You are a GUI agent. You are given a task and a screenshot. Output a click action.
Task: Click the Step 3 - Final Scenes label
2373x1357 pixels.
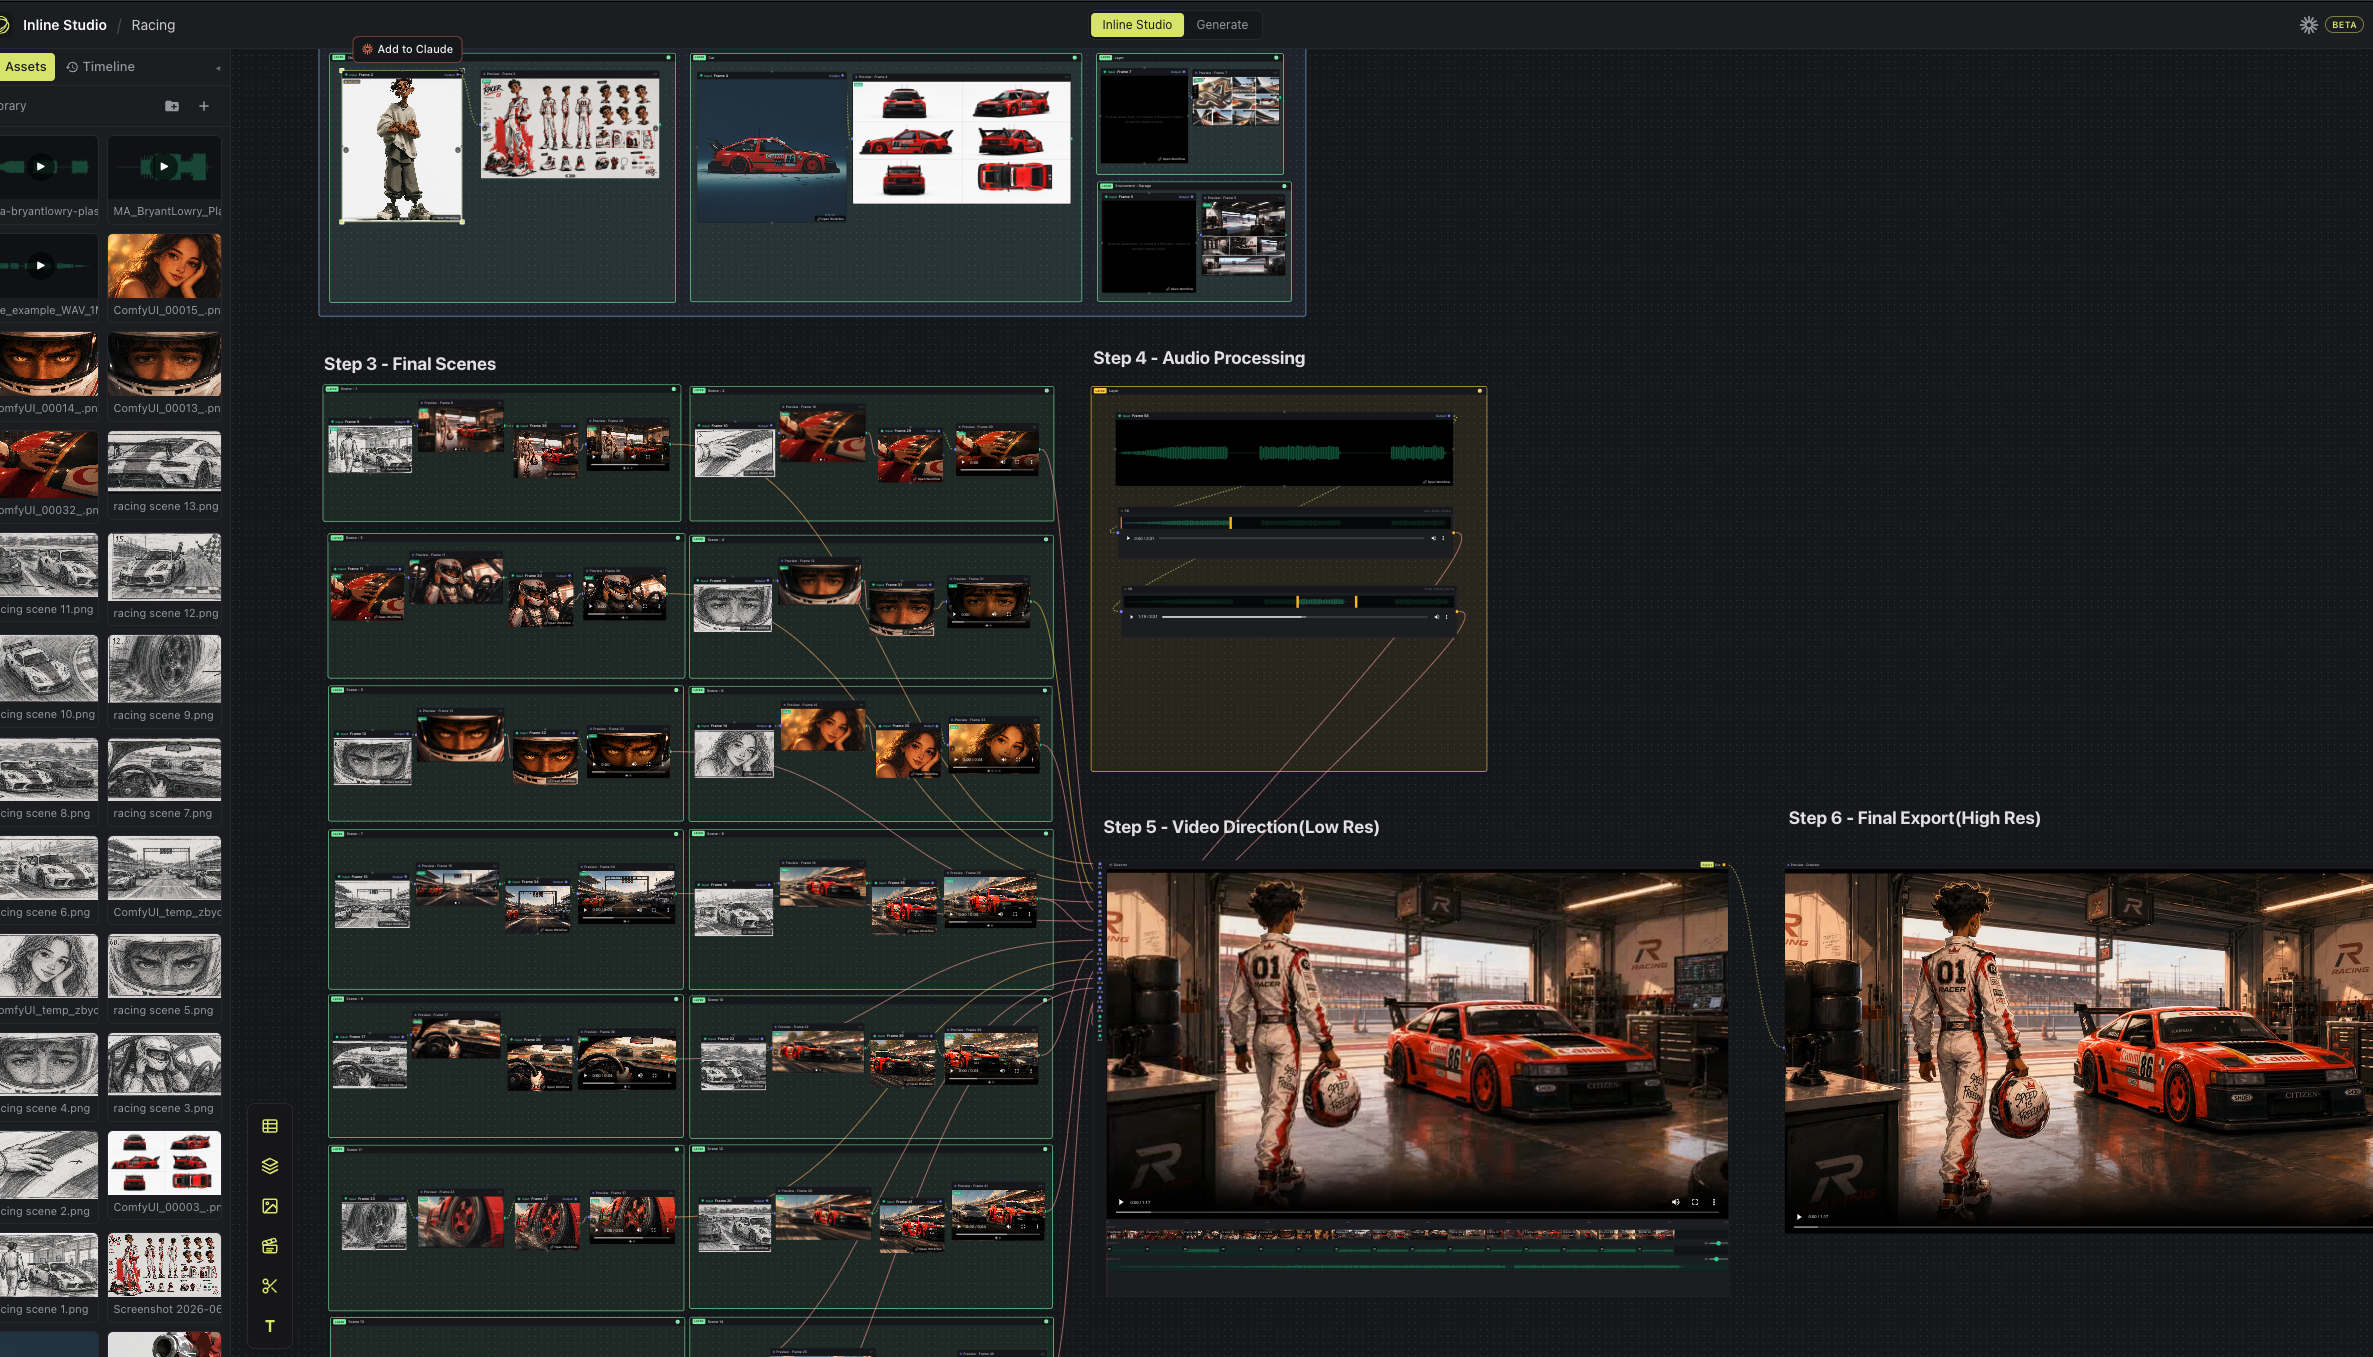click(x=410, y=364)
